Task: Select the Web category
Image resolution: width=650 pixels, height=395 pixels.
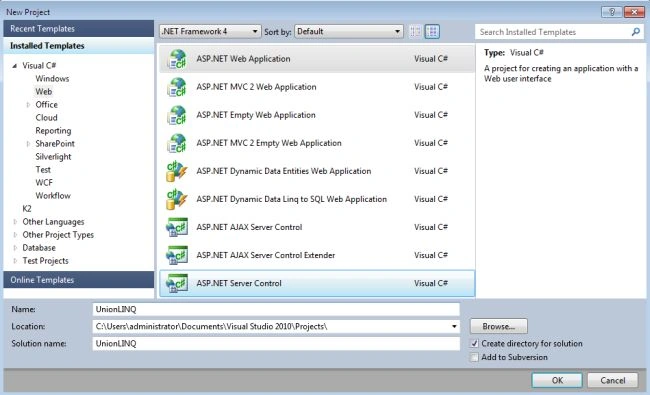Action: (x=44, y=92)
